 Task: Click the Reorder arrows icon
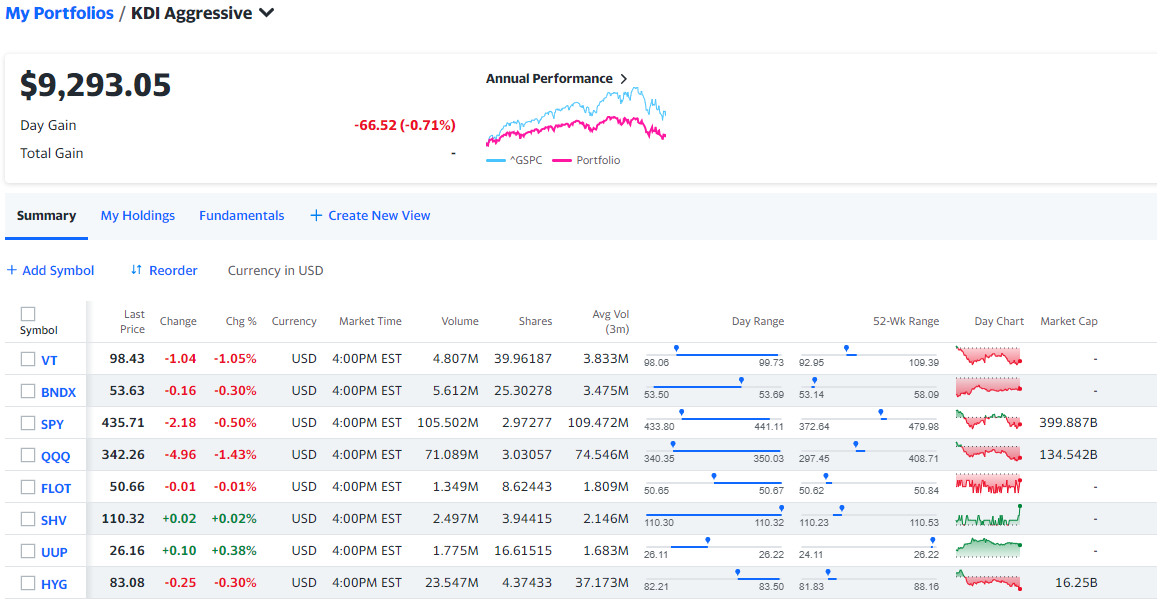pos(136,270)
